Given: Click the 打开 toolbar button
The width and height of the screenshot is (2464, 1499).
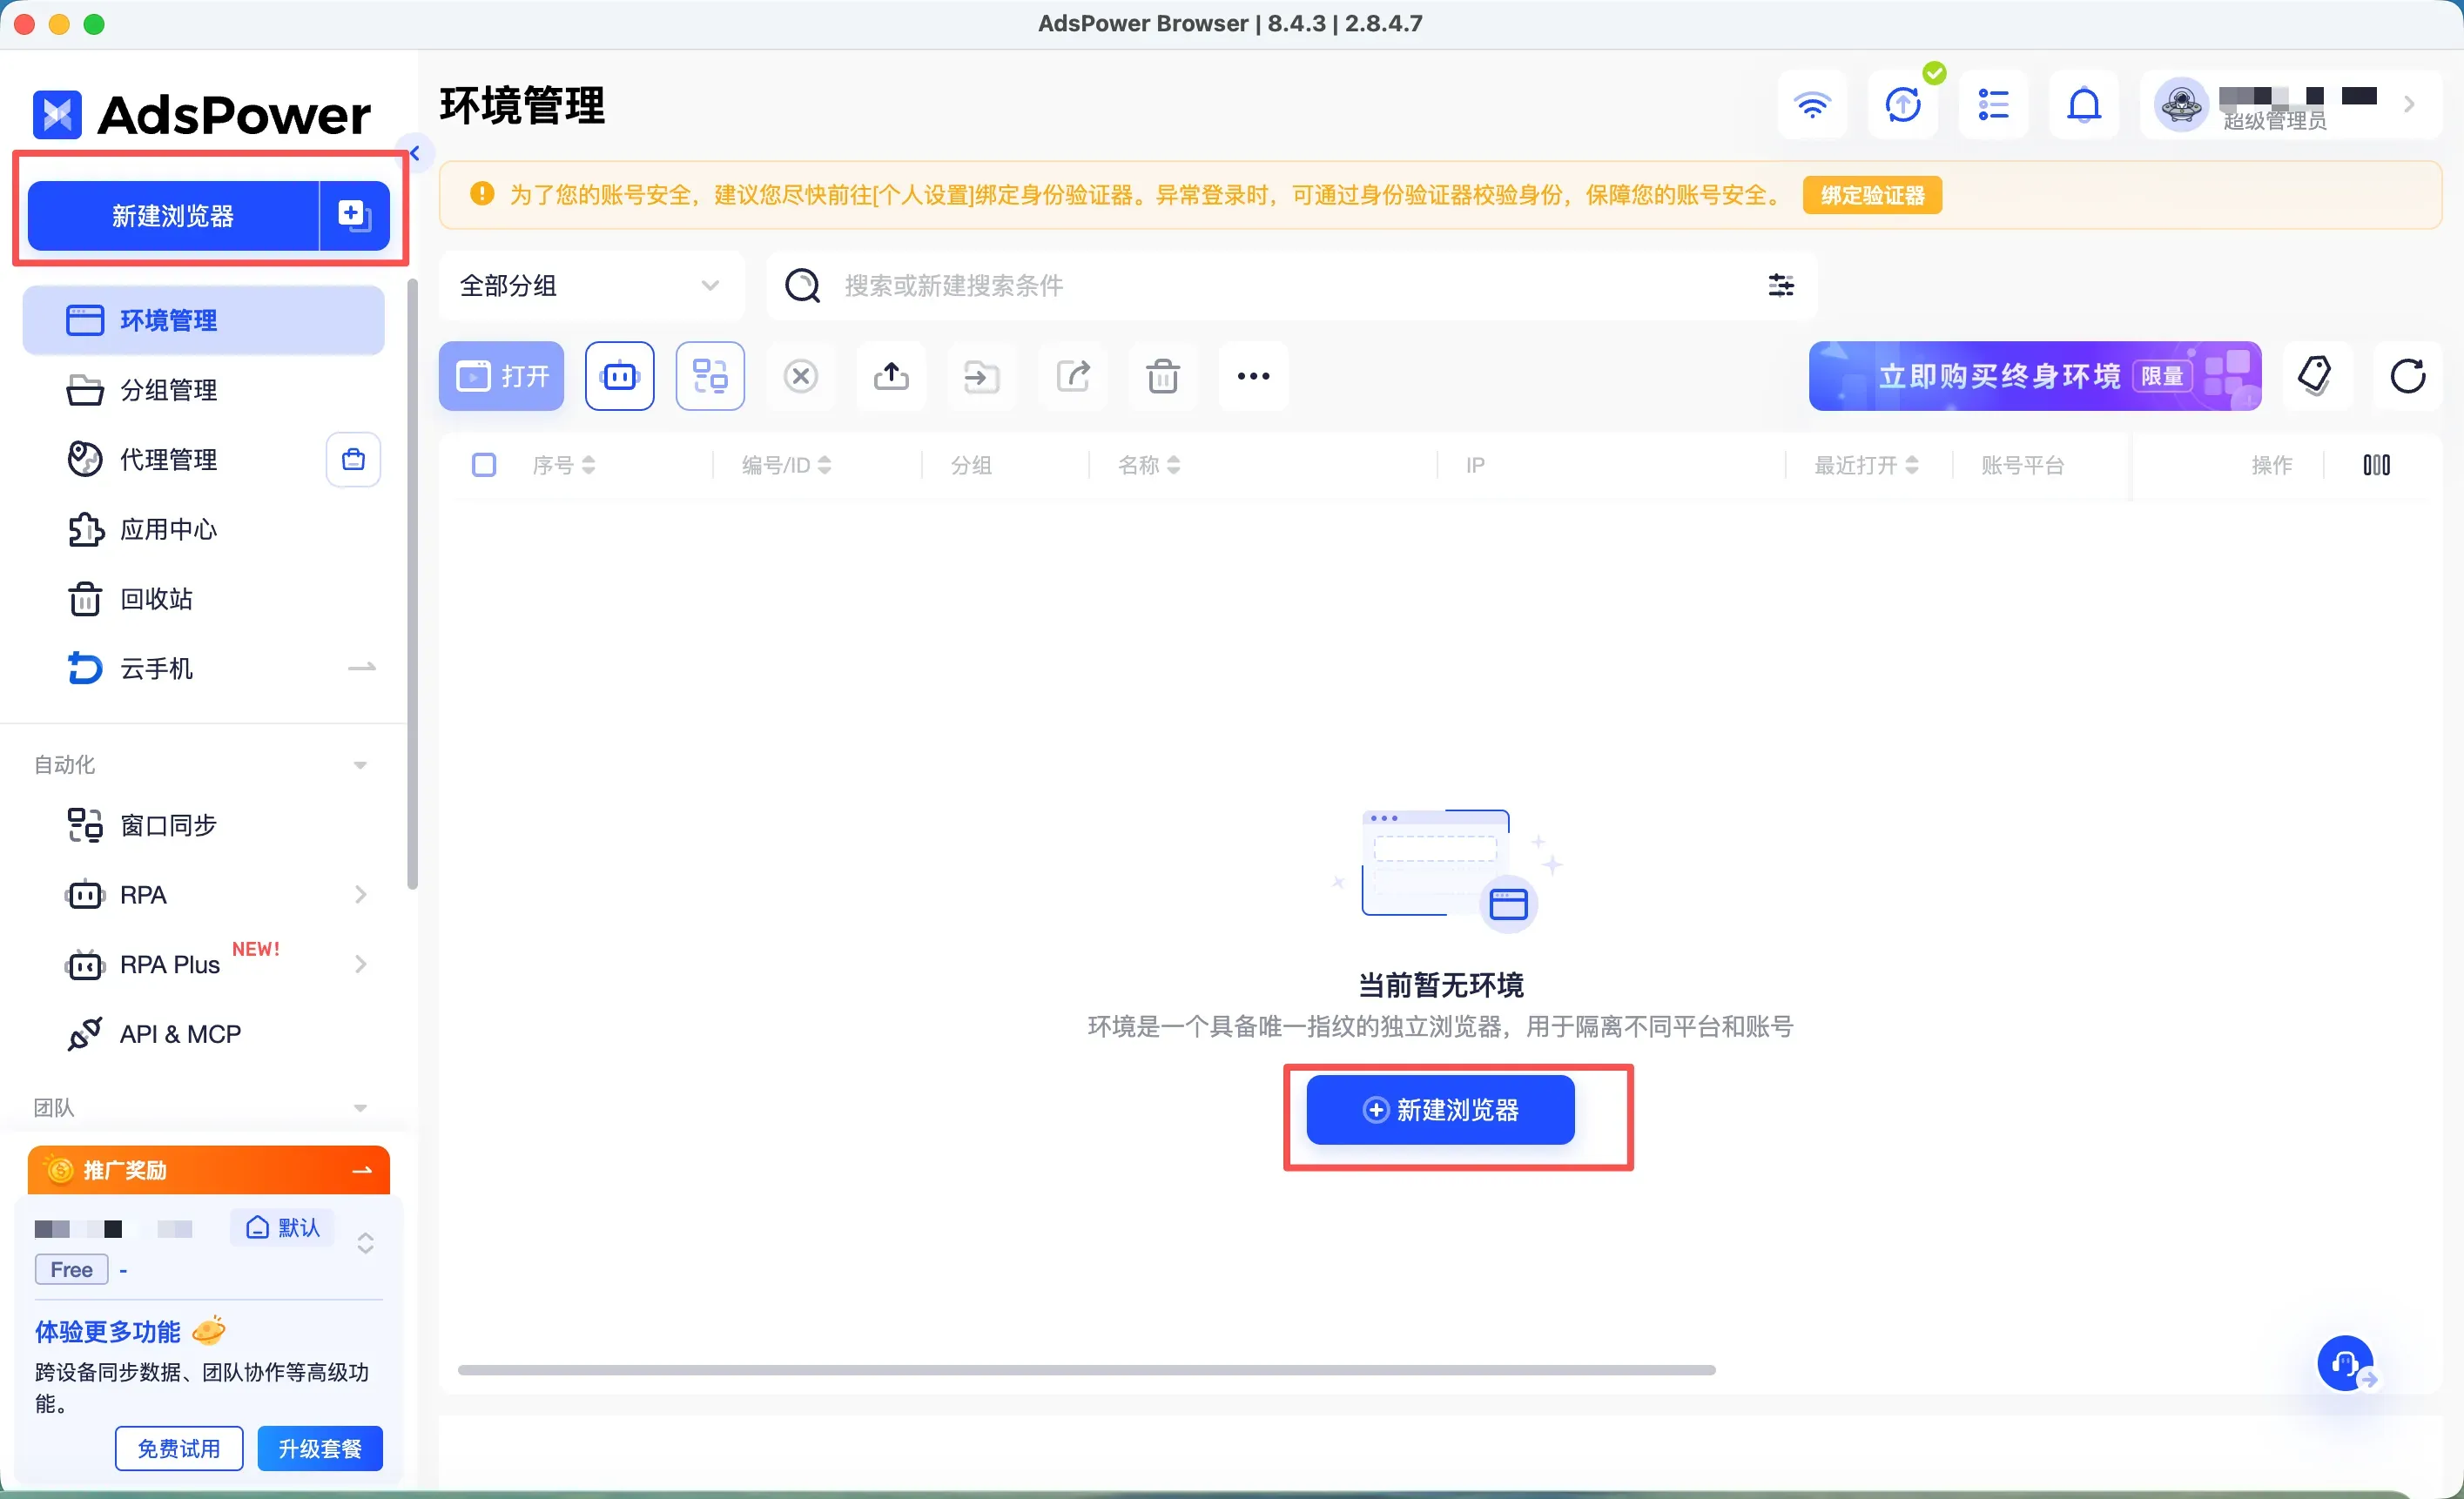Looking at the screenshot, I should pos(501,376).
